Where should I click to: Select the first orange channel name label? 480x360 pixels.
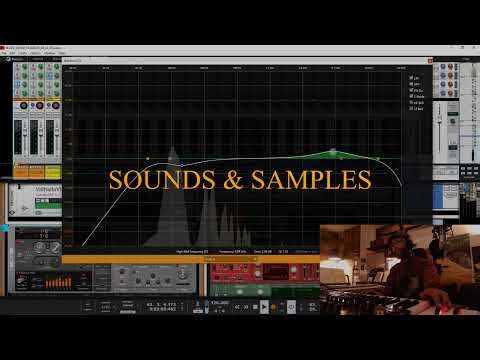[x=21, y=172]
